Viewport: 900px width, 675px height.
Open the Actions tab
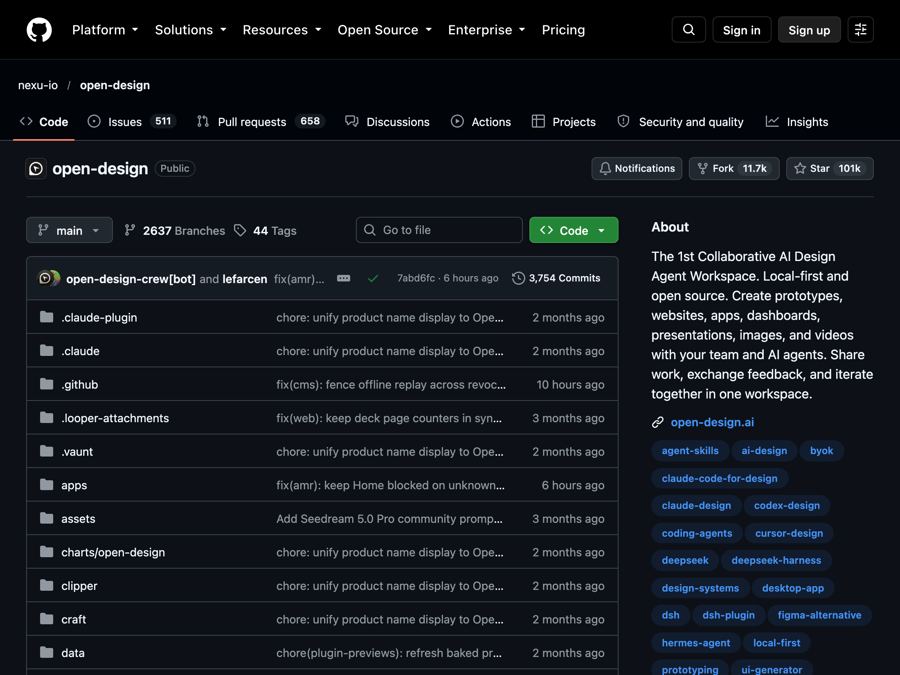pyautogui.click(x=481, y=122)
